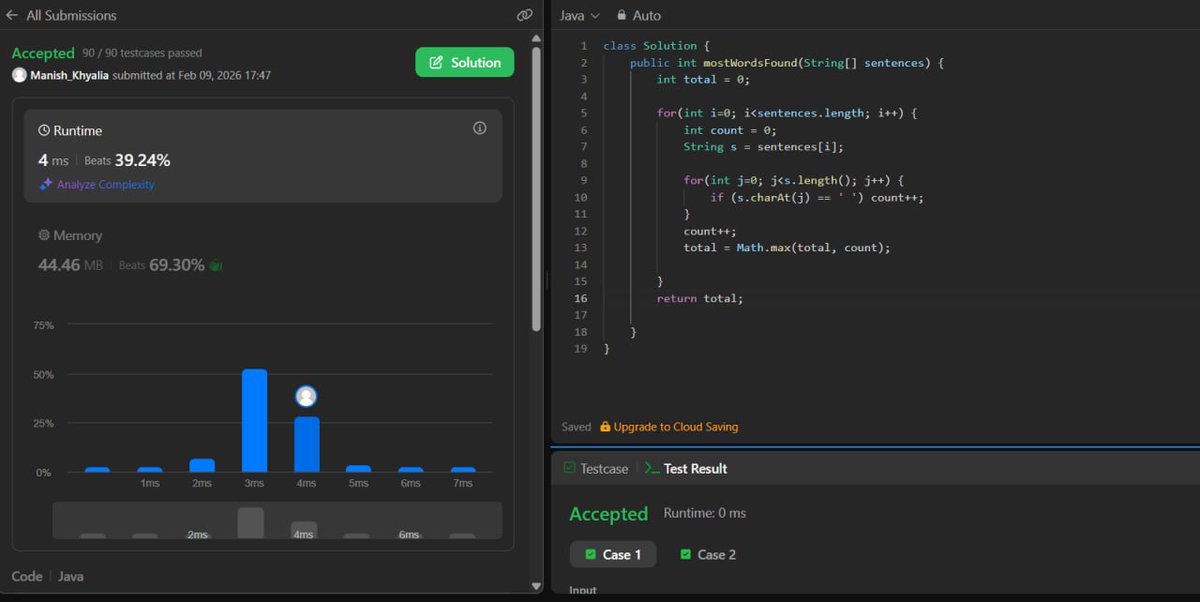Click the 1ms chart bar
Viewport: 1200px width, 602px height.
point(150,469)
